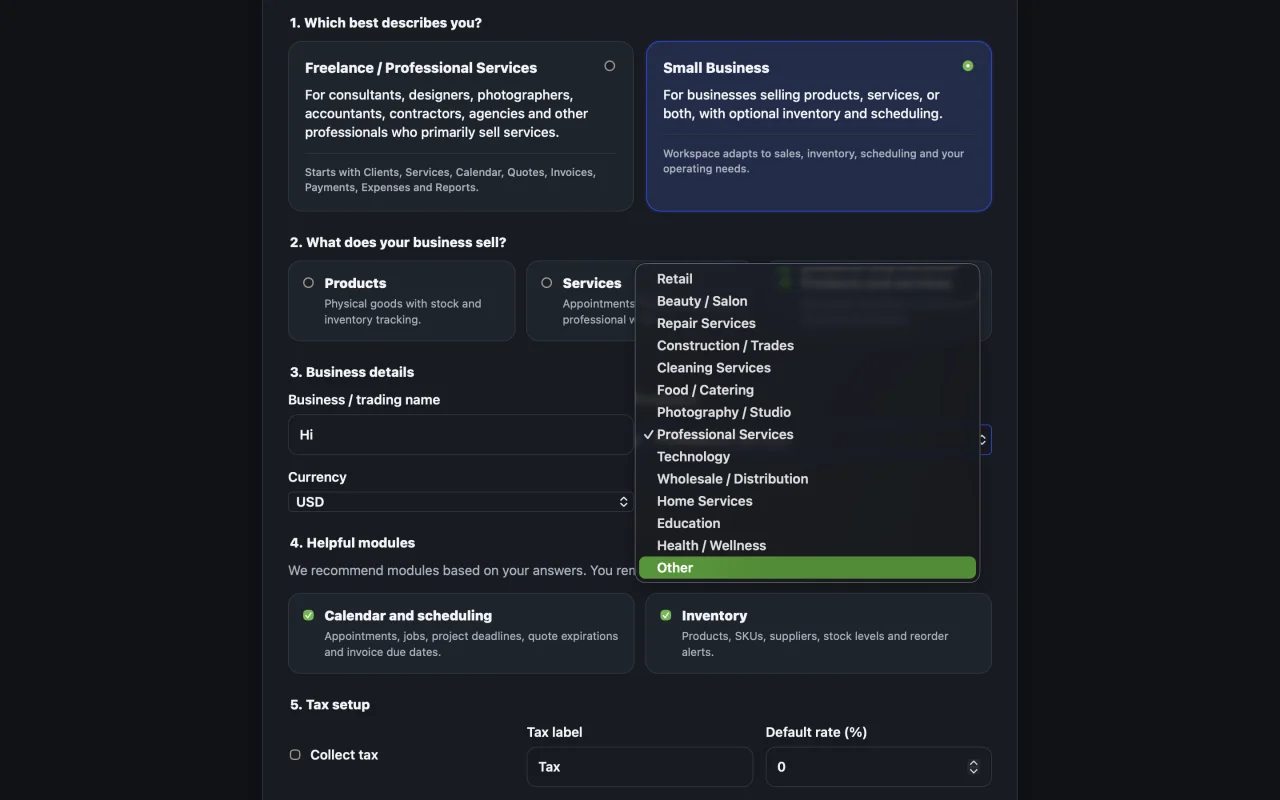Viewport: 1280px width, 800px height.
Task: Toggle the Inventory module checkbox
Action: coord(666,615)
